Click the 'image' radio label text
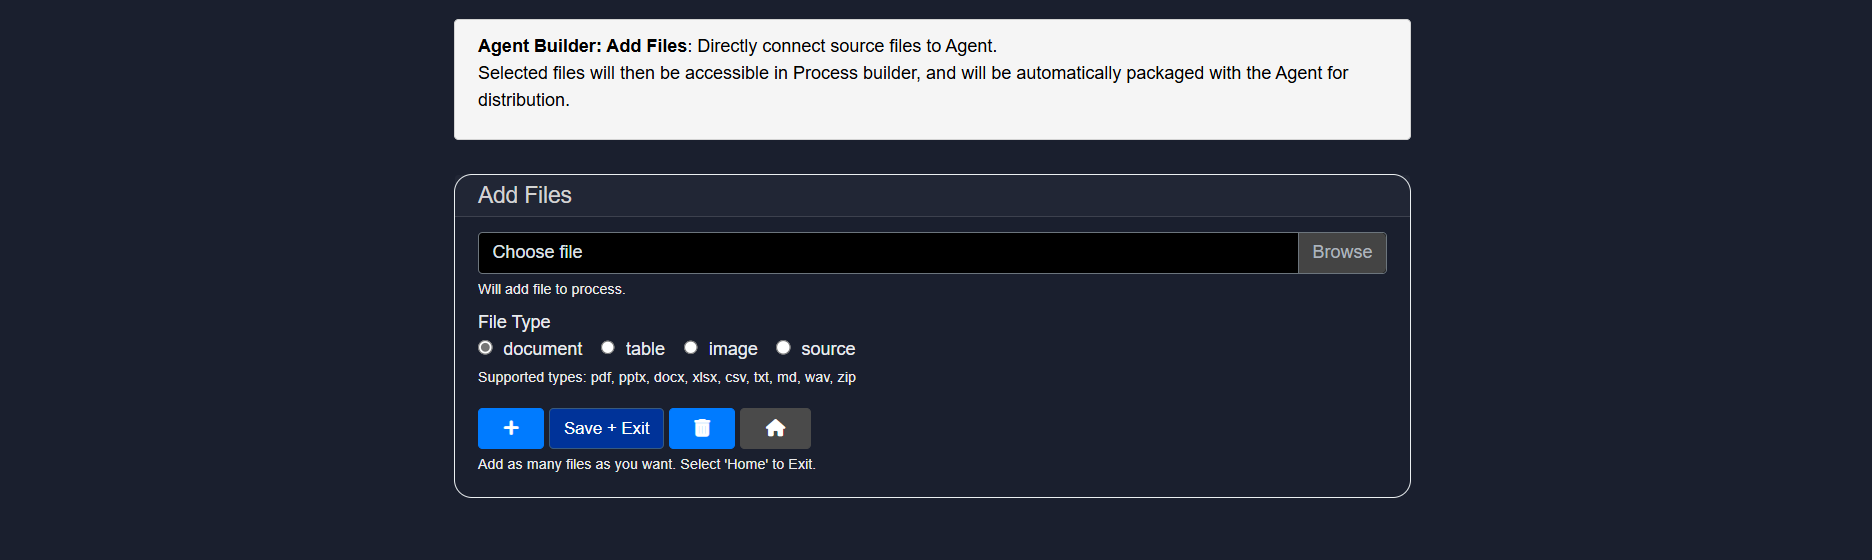This screenshot has height=560, width=1872. (x=733, y=349)
